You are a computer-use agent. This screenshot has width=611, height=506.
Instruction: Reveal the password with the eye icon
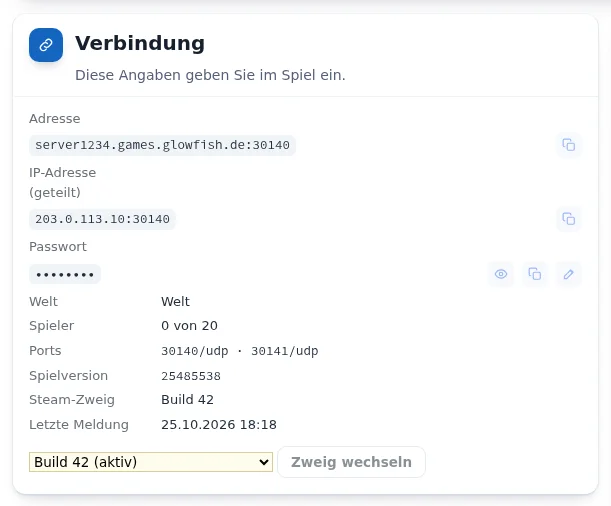click(501, 274)
